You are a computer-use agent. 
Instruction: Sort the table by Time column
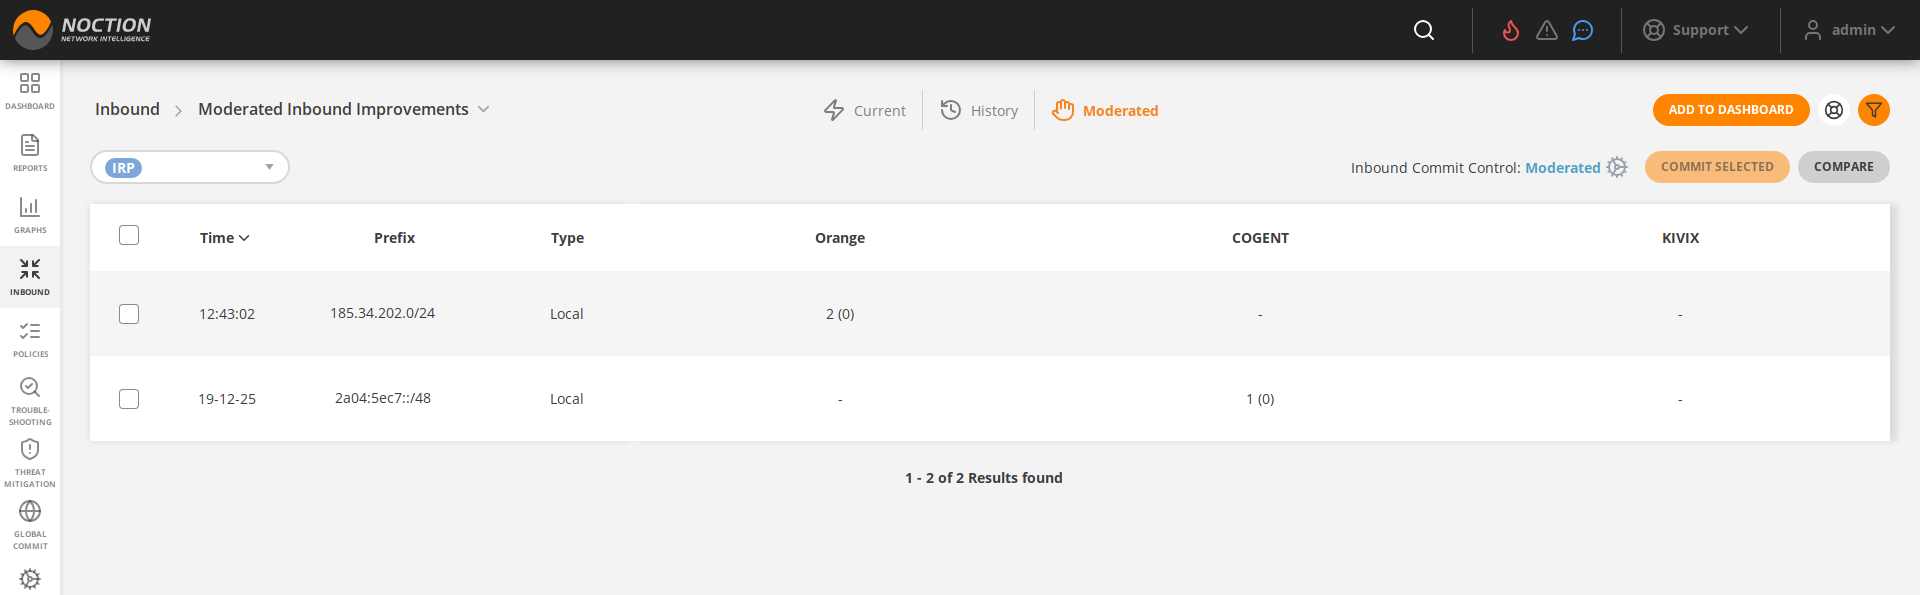click(224, 238)
